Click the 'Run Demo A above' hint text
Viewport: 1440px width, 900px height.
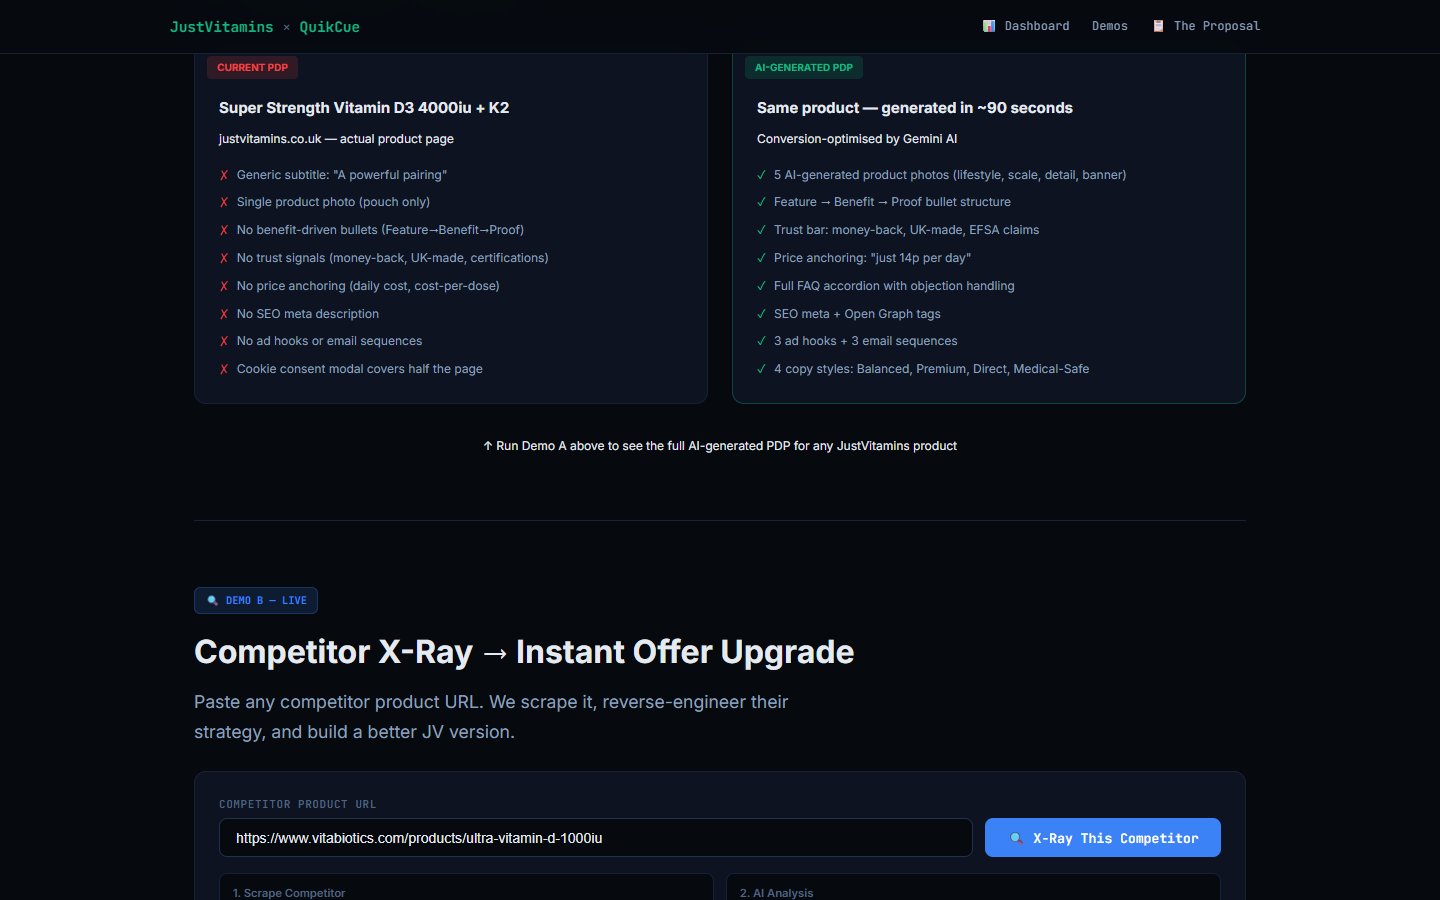click(720, 446)
